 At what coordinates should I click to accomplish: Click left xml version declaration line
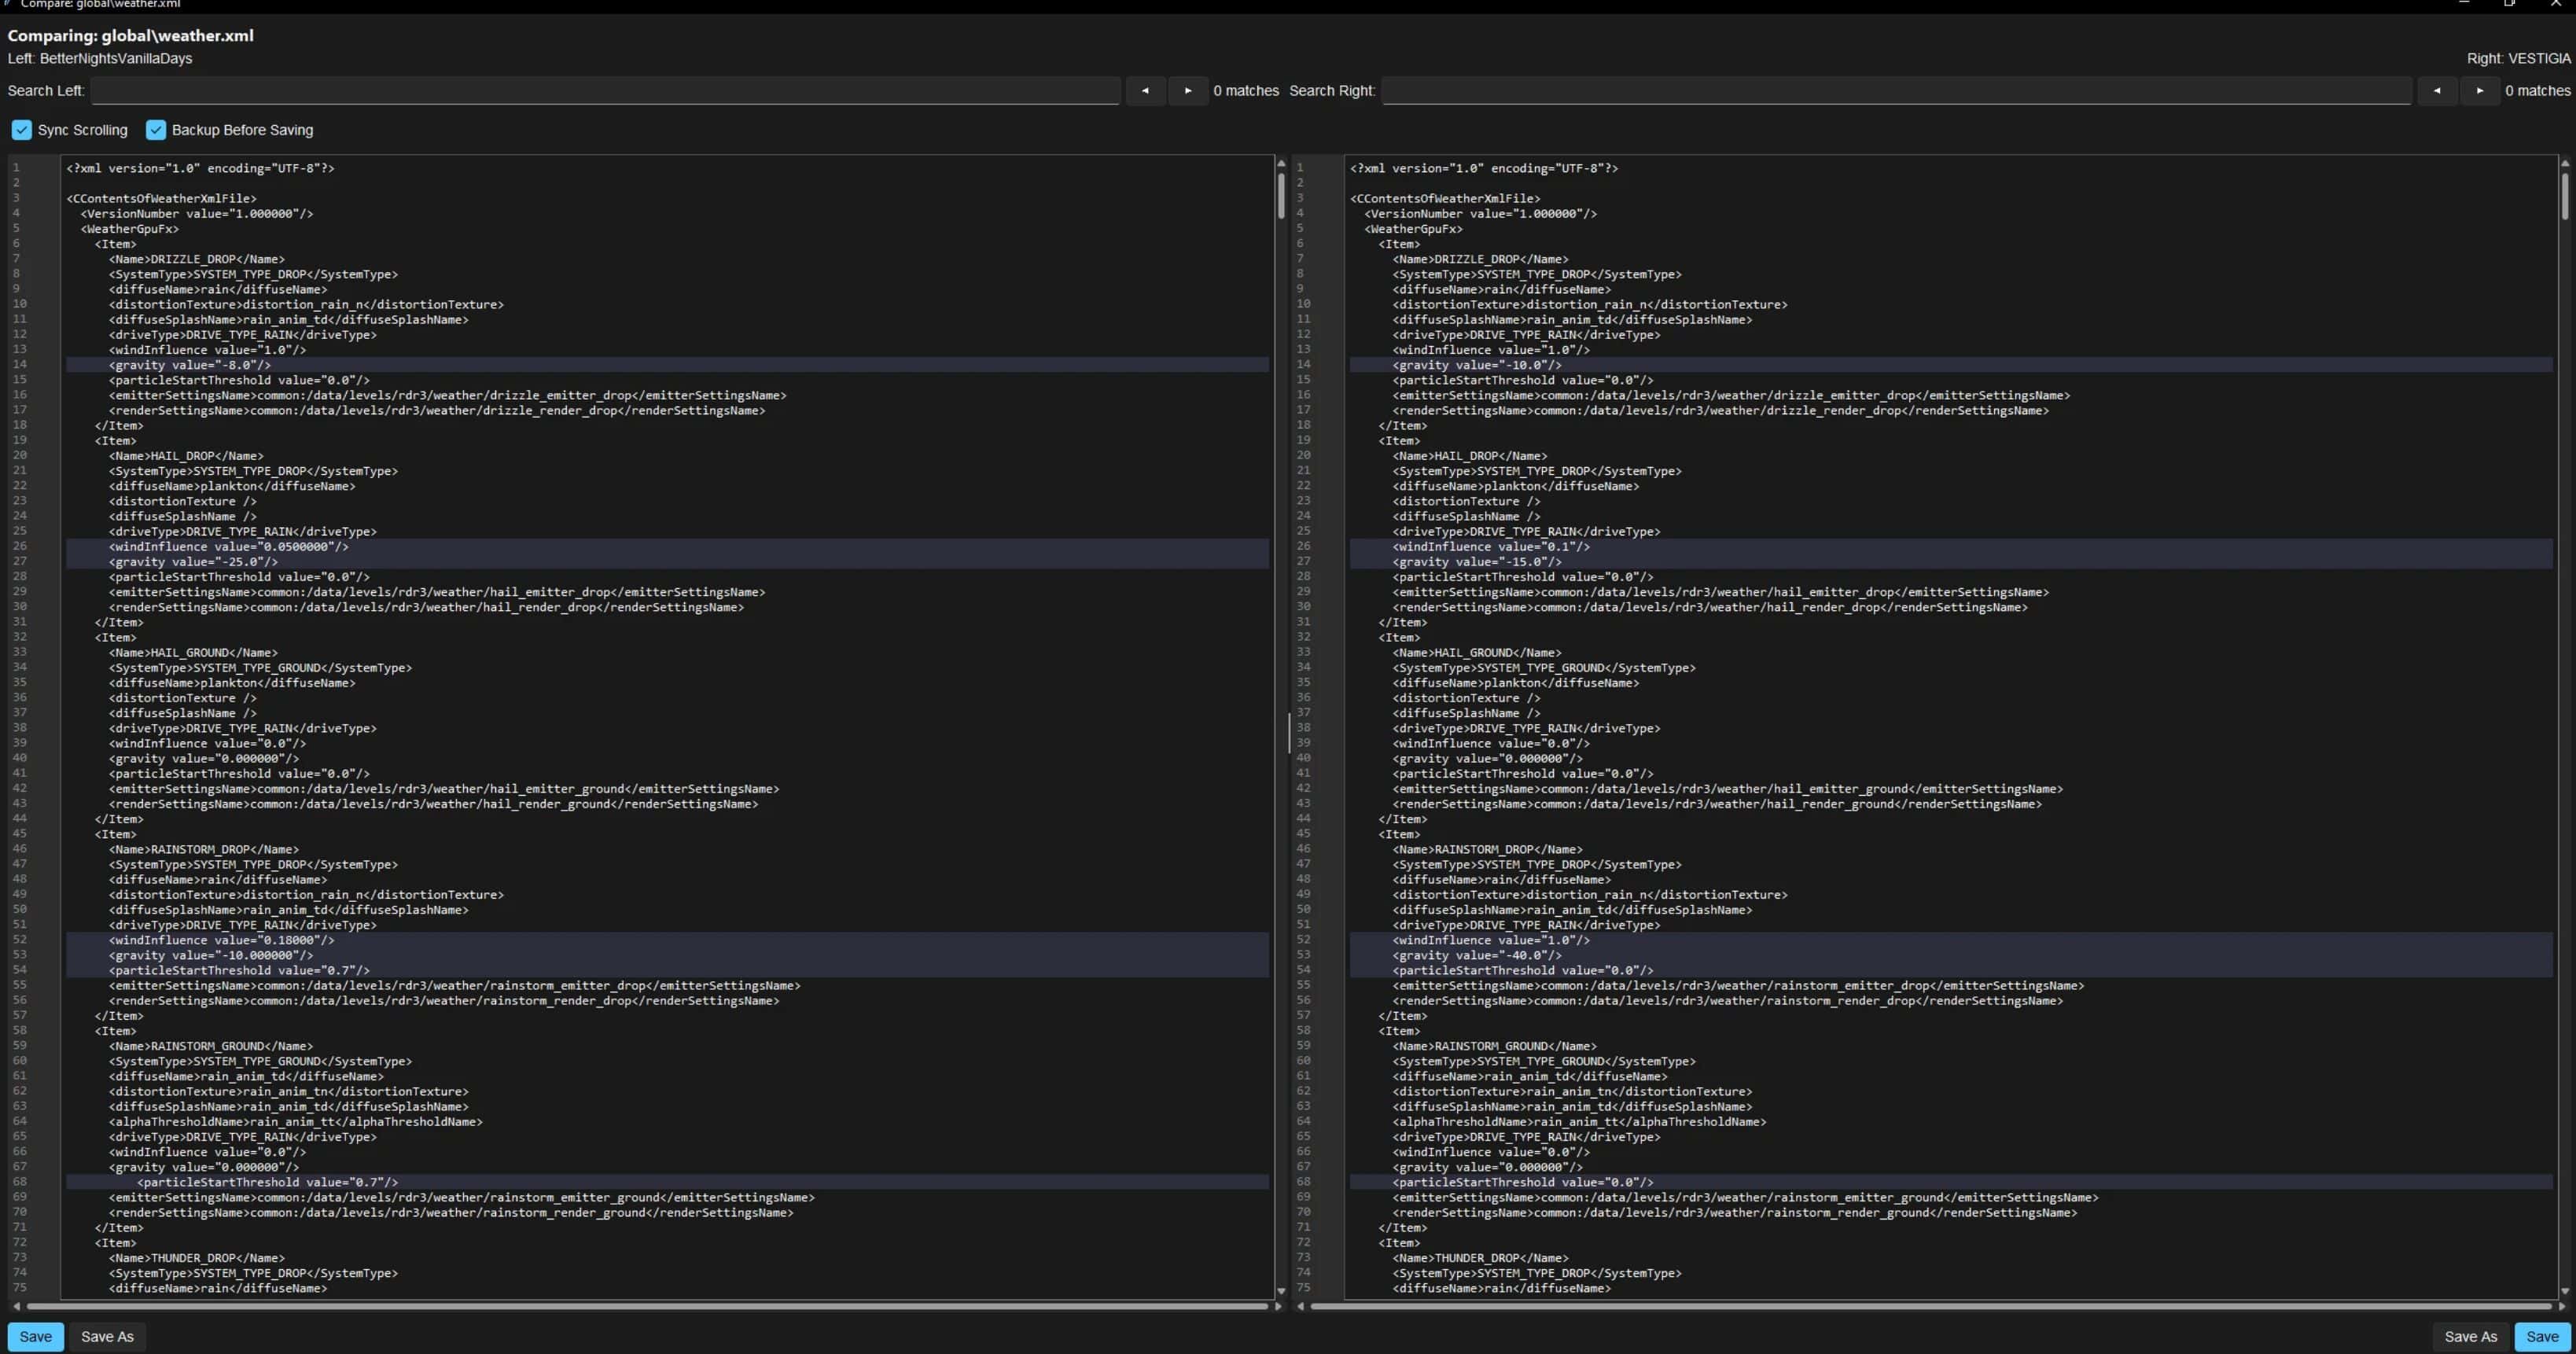[x=200, y=168]
